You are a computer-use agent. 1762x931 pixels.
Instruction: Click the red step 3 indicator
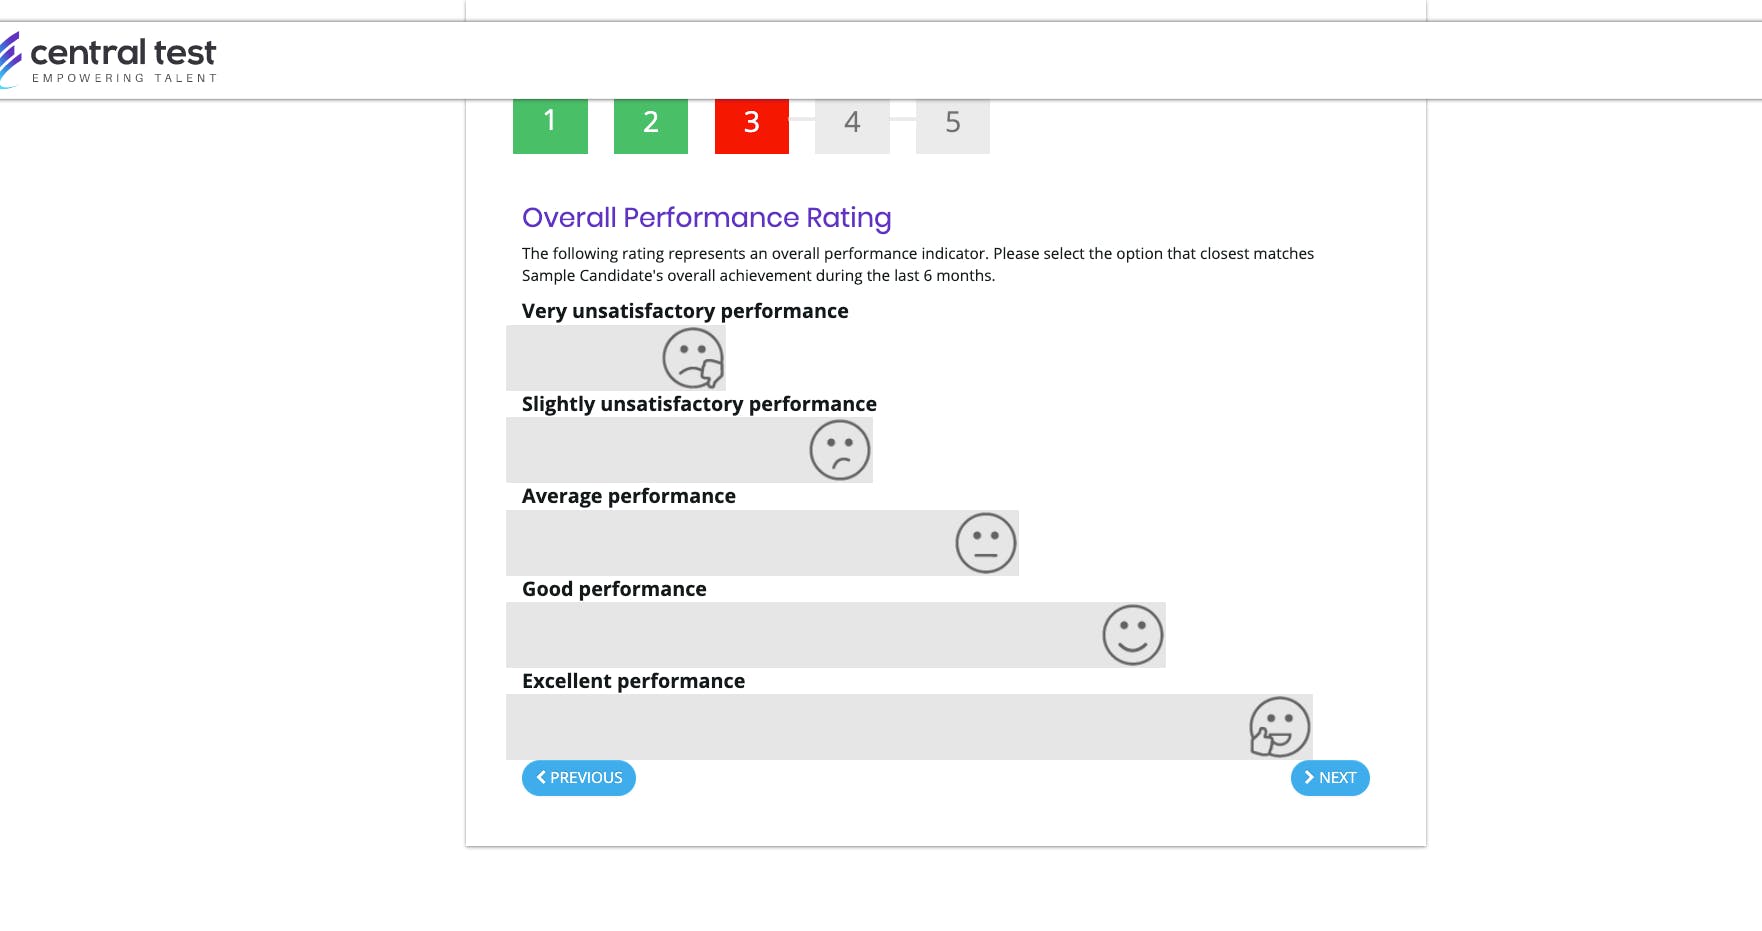(752, 126)
